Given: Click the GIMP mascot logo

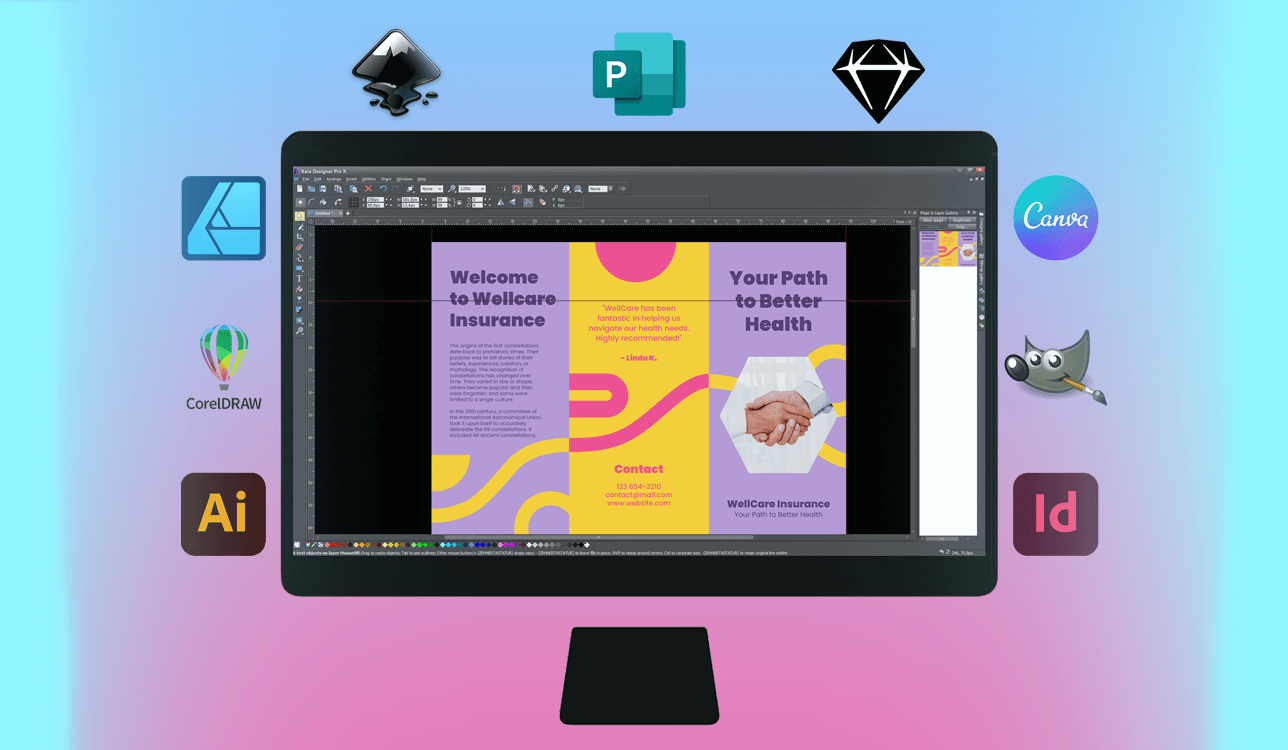Looking at the screenshot, I should pos(1055,366).
